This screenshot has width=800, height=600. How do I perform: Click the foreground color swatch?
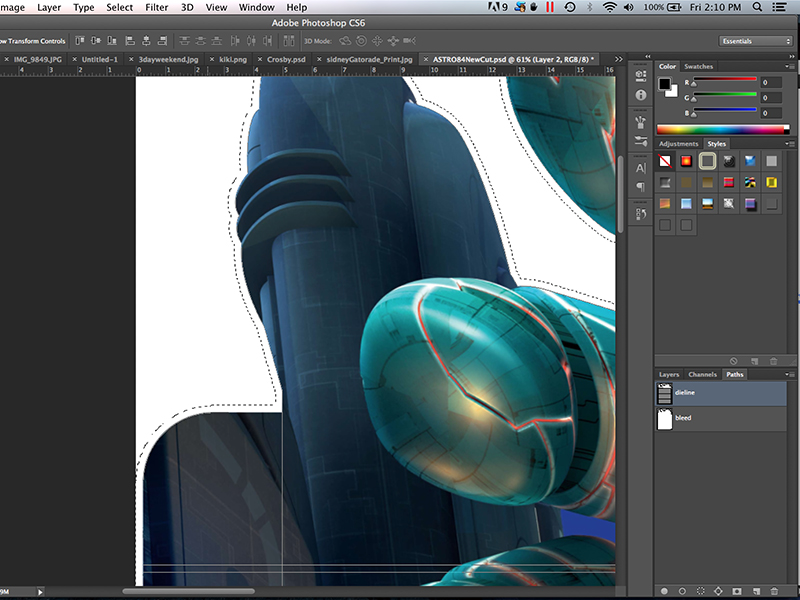pyautogui.click(x=664, y=84)
